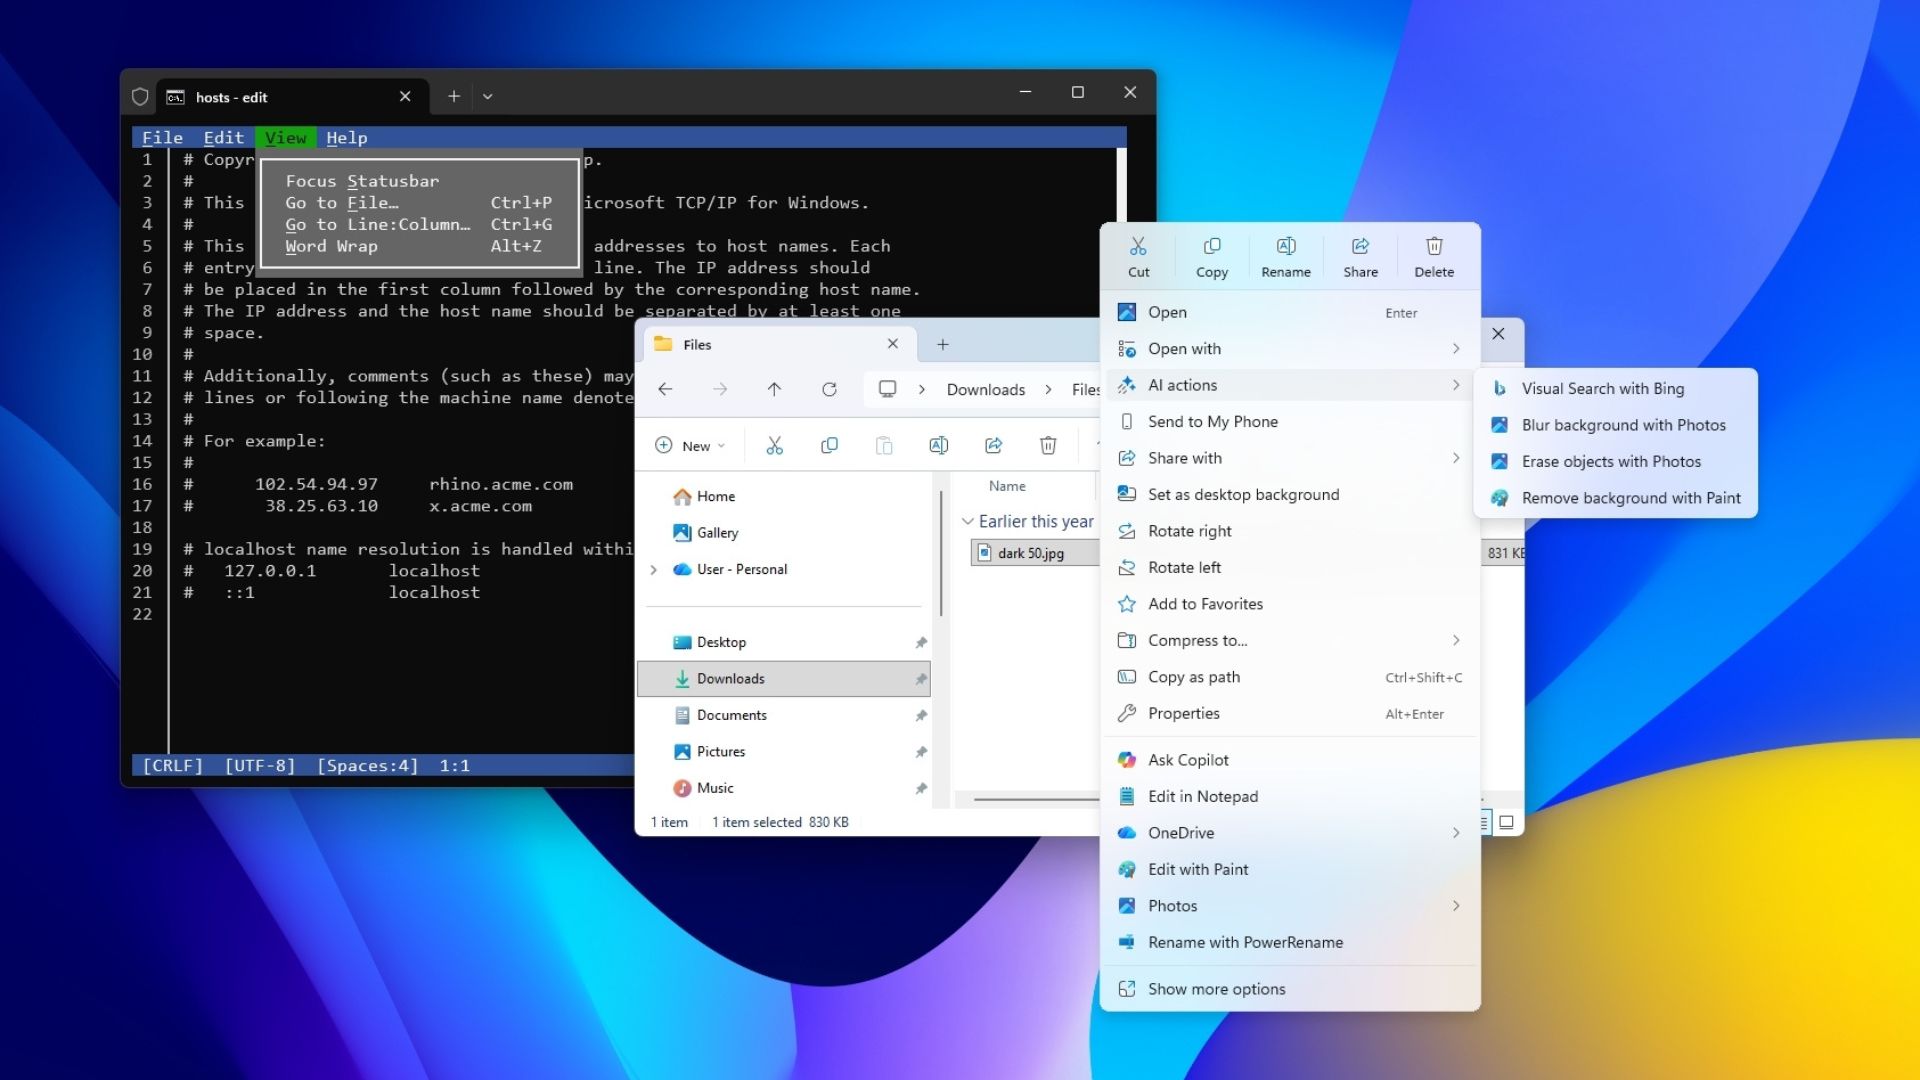This screenshot has height=1080, width=1920.
Task: Unpin Downloads from the sidebar
Action: point(921,678)
